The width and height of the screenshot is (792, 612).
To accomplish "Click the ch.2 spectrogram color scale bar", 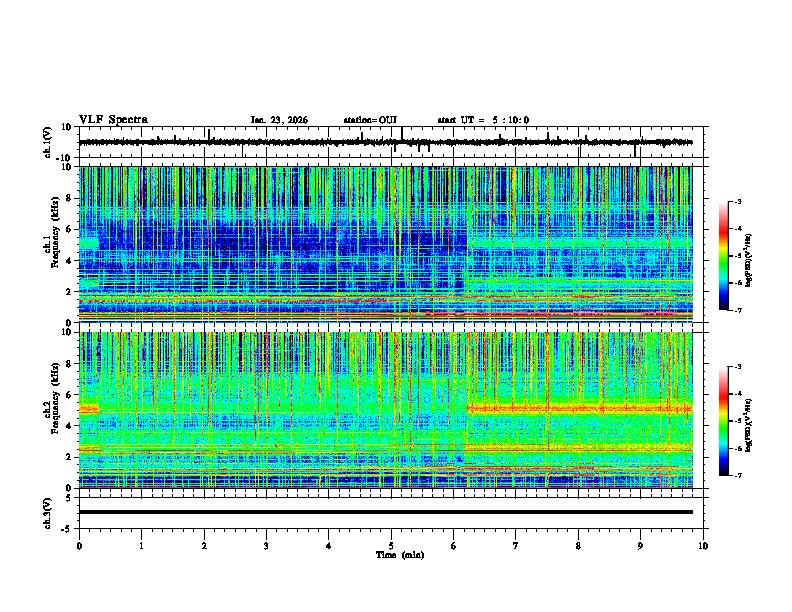I will (x=724, y=421).
